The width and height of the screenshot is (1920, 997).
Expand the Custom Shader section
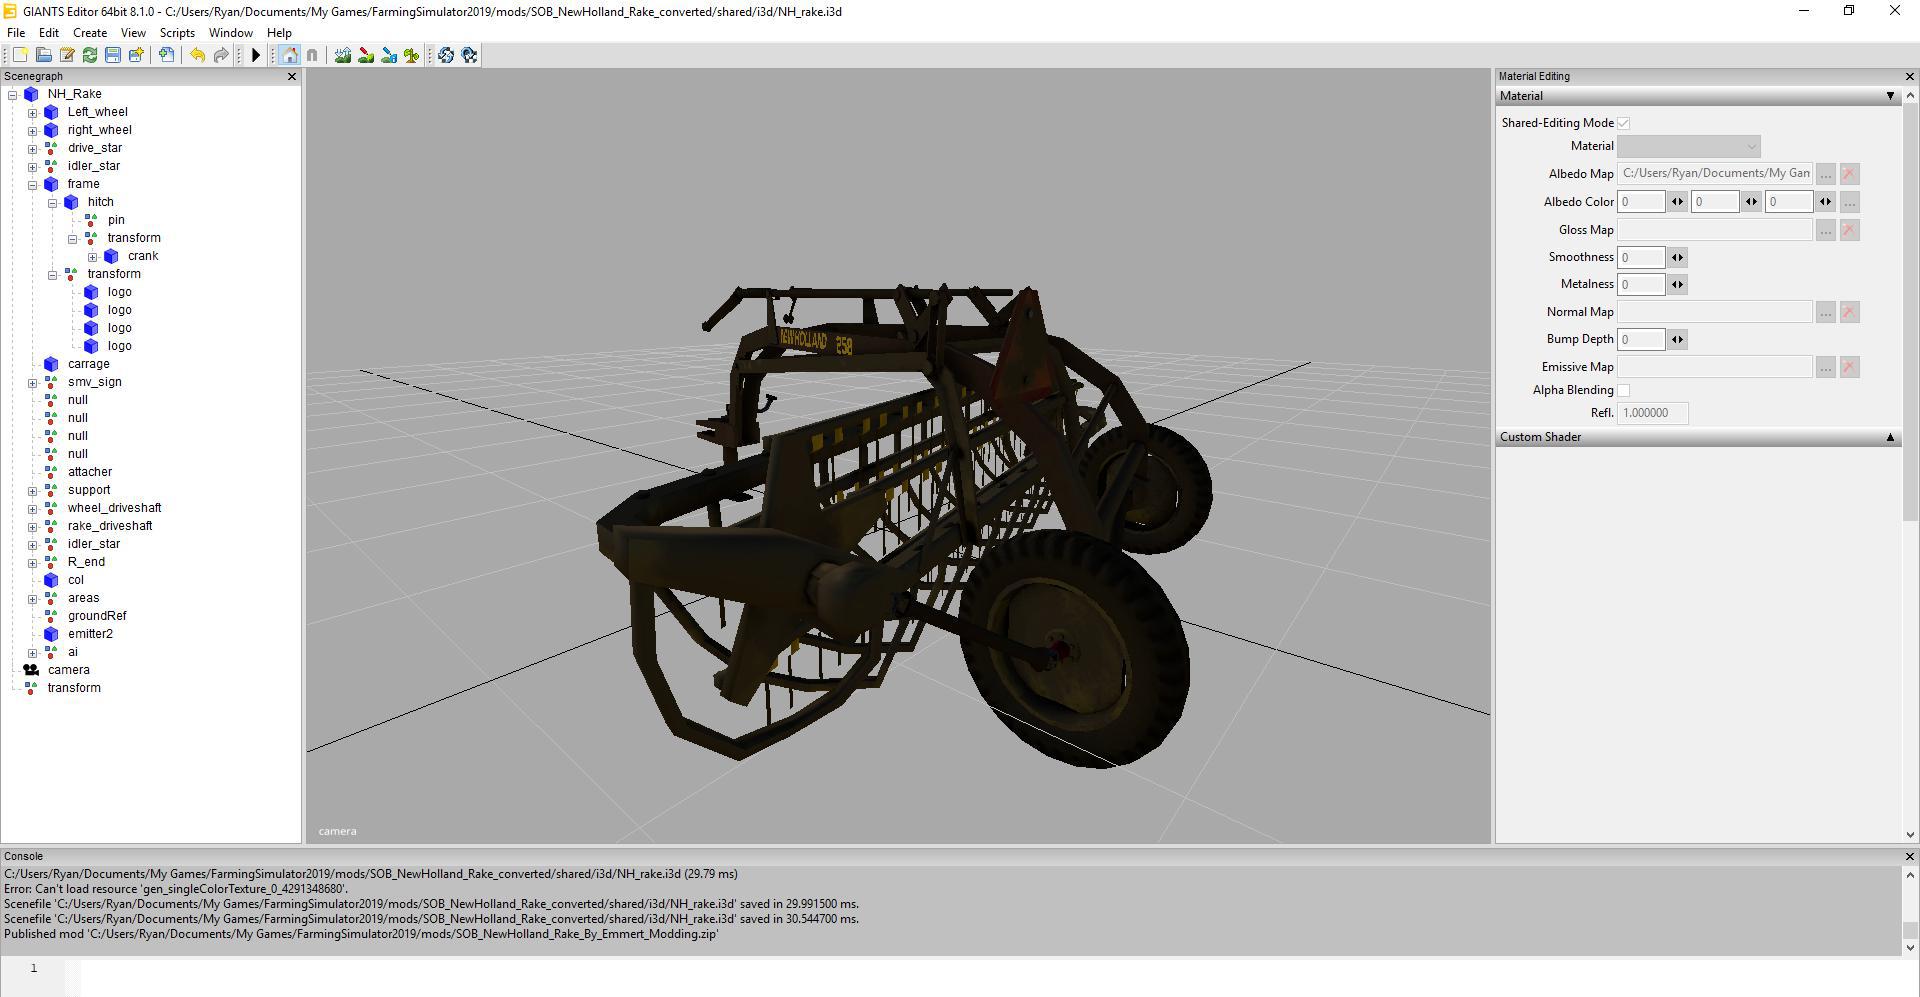[1889, 437]
